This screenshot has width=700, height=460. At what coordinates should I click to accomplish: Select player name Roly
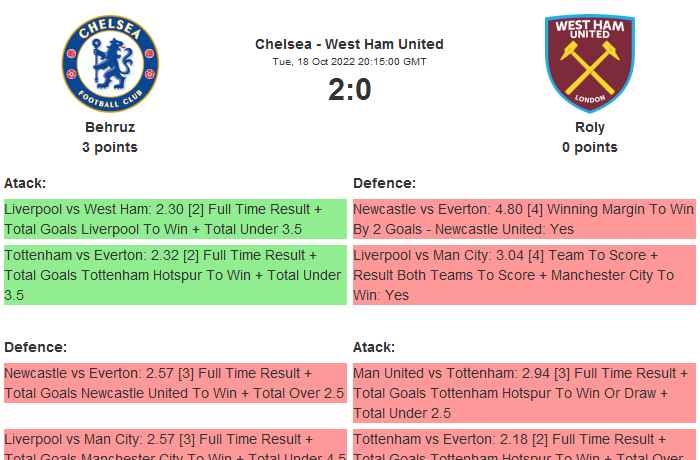pyautogui.click(x=590, y=127)
